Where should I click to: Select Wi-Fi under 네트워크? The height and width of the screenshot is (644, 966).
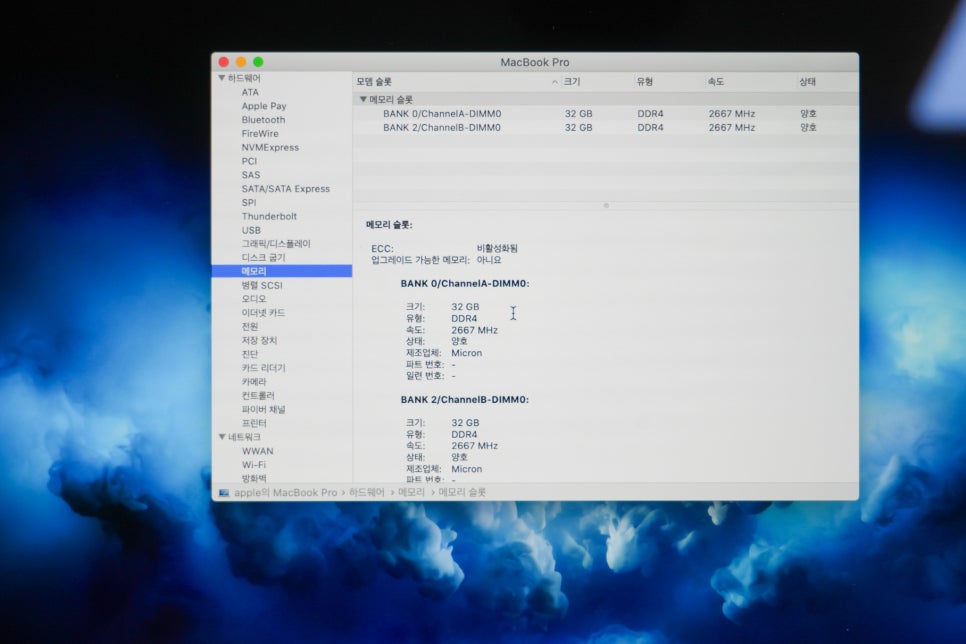(x=254, y=465)
